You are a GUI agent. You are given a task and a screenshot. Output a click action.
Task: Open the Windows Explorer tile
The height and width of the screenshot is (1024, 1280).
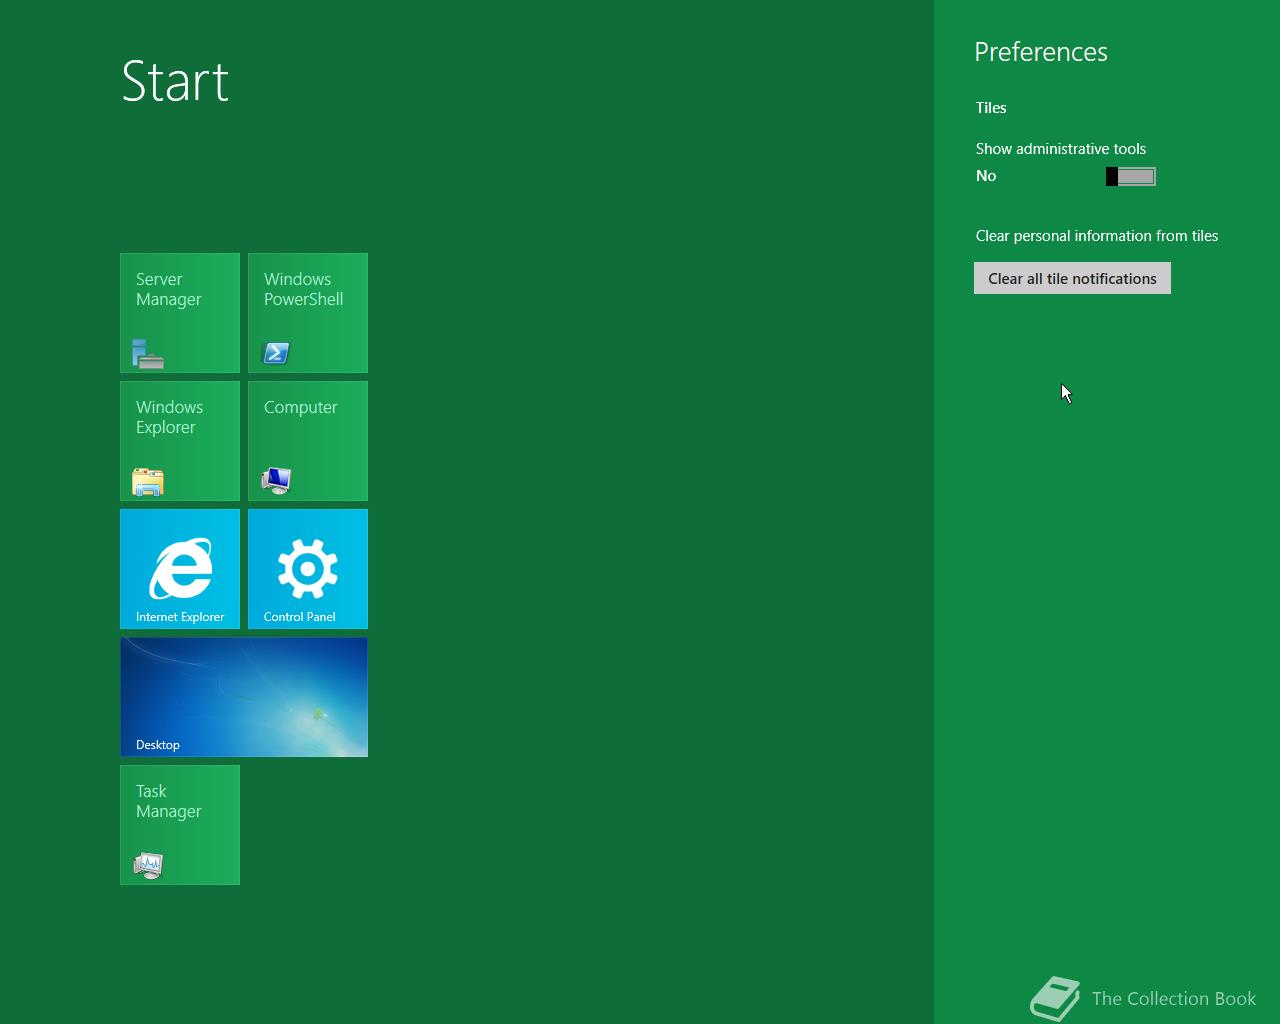pos(180,441)
